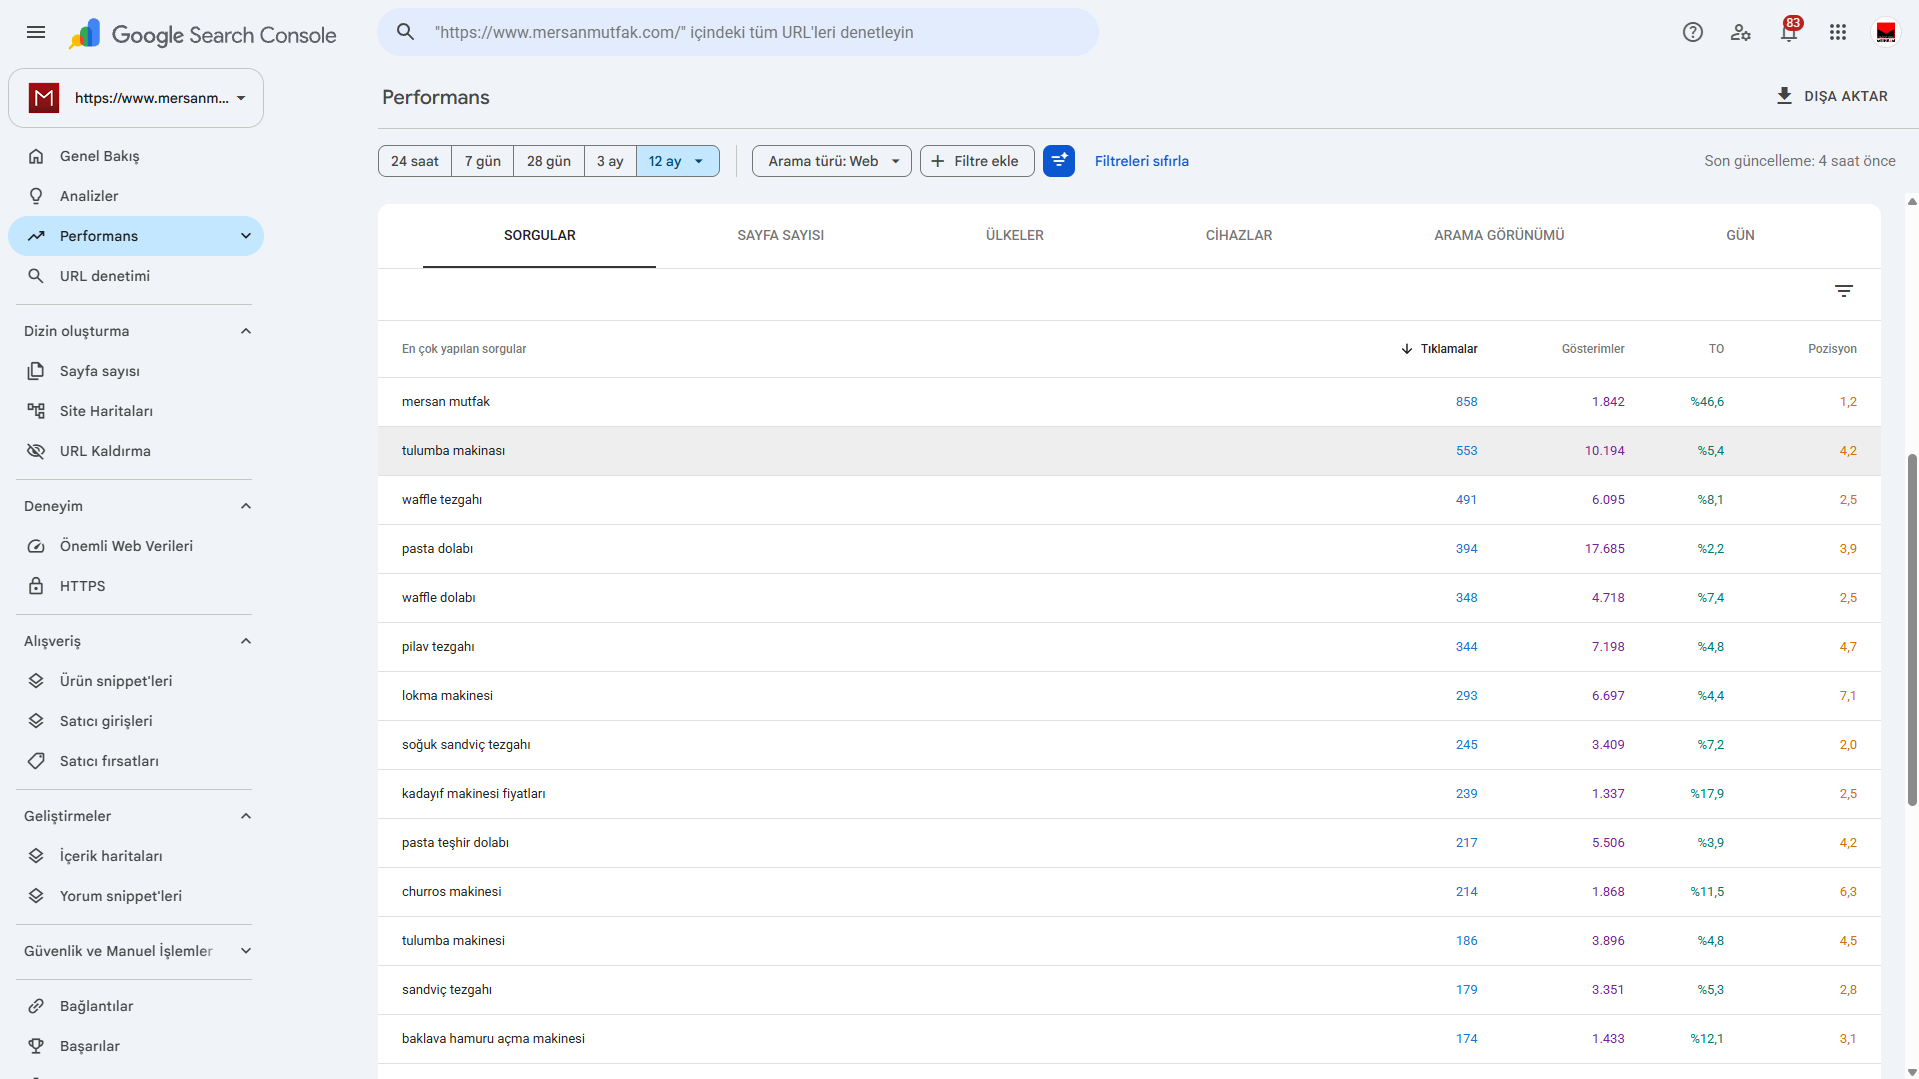
Task: Click the Site Haritaları sitemap icon
Action: pyautogui.click(x=36, y=411)
